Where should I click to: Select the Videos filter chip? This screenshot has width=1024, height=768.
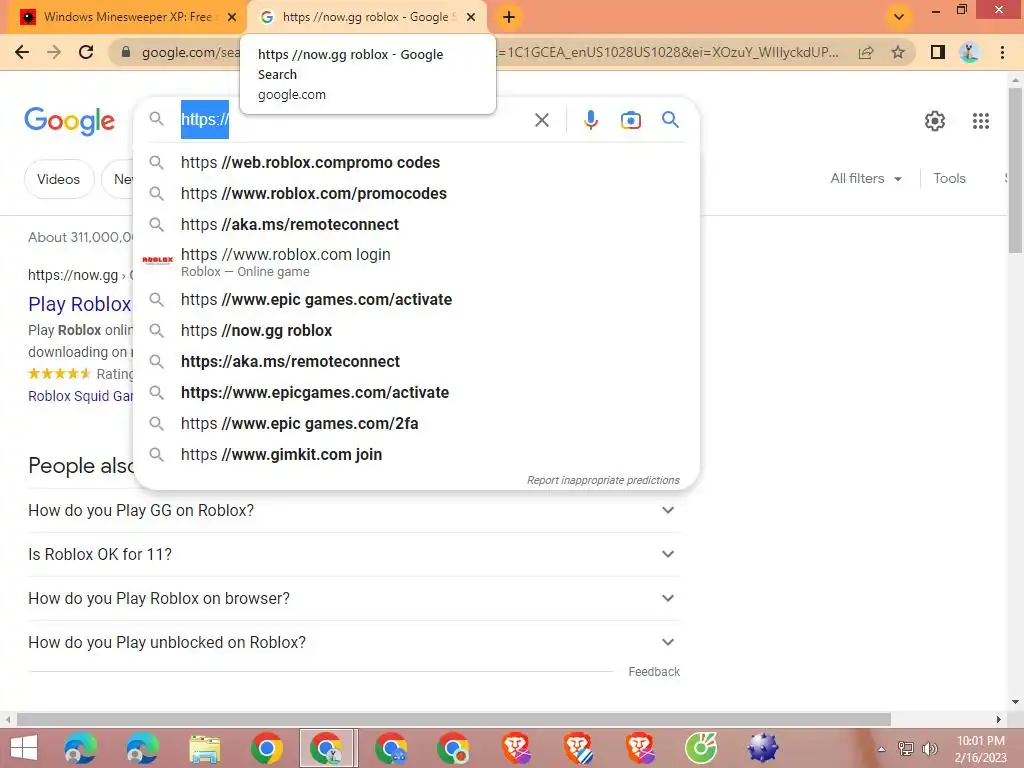point(59,179)
